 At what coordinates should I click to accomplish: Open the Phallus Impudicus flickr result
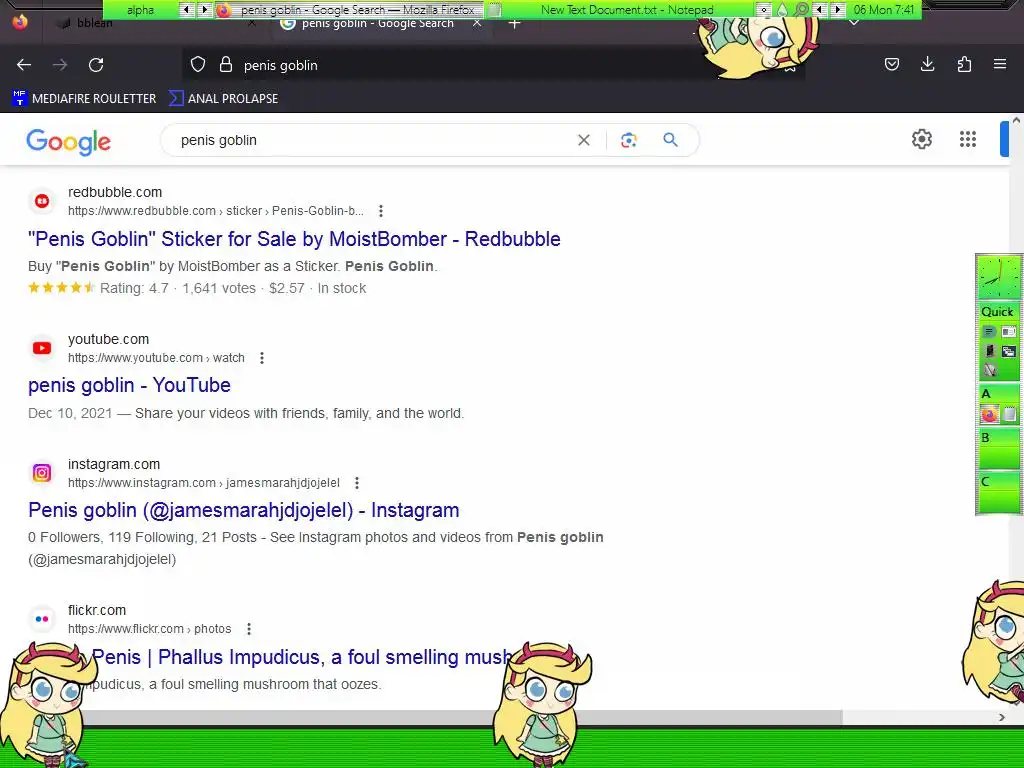pyautogui.click(x=300, y=657)
